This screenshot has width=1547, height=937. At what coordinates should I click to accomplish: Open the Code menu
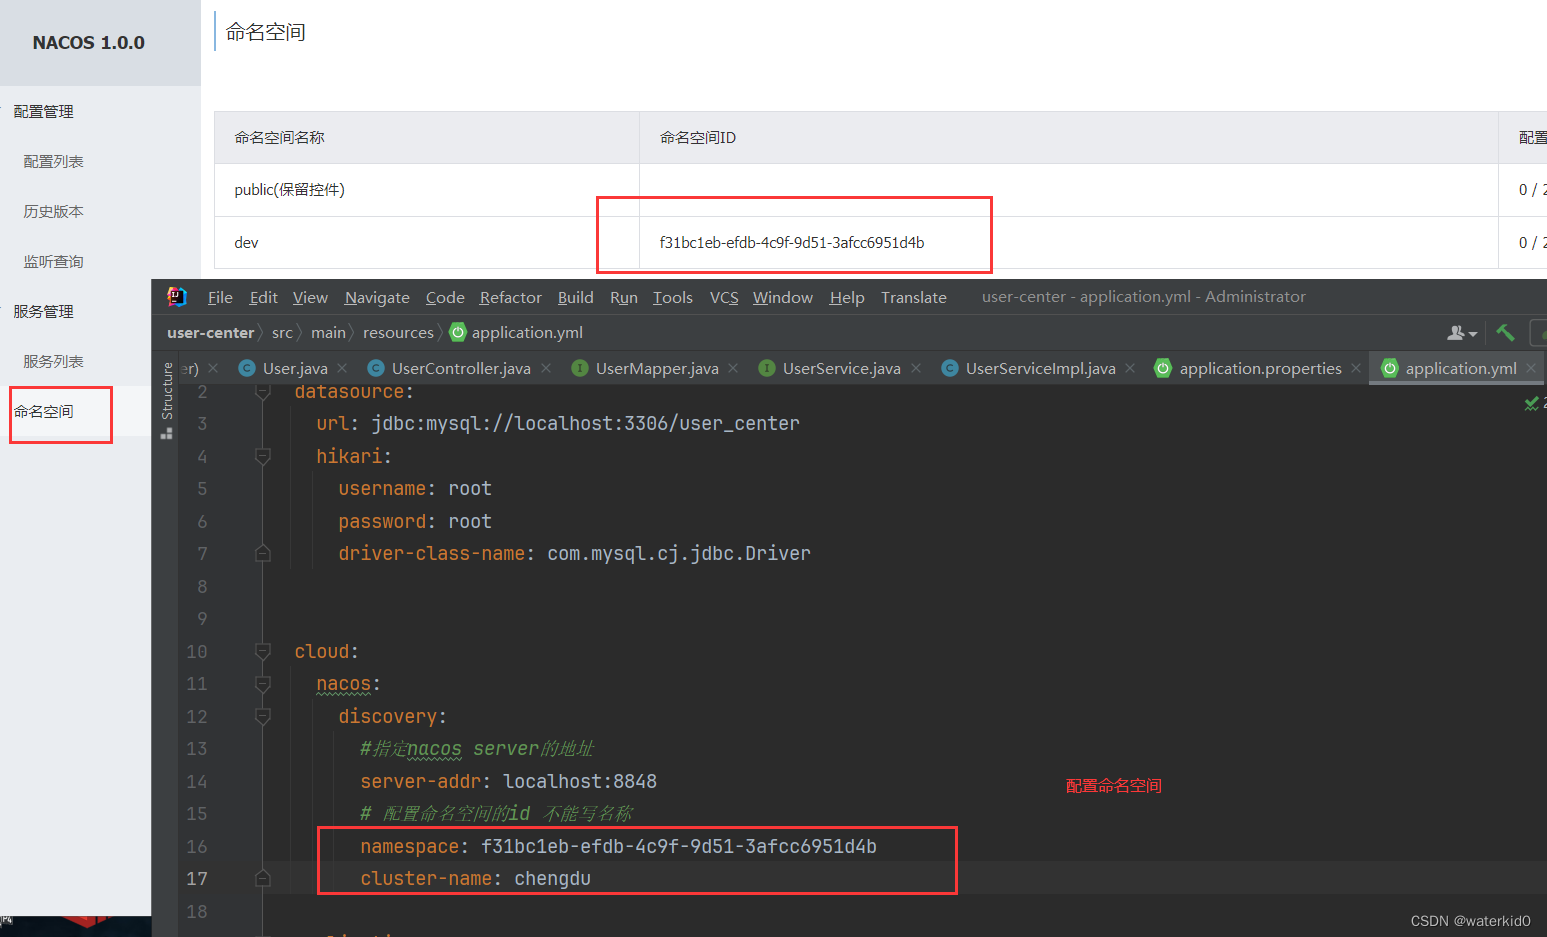[x=445, y=297]
